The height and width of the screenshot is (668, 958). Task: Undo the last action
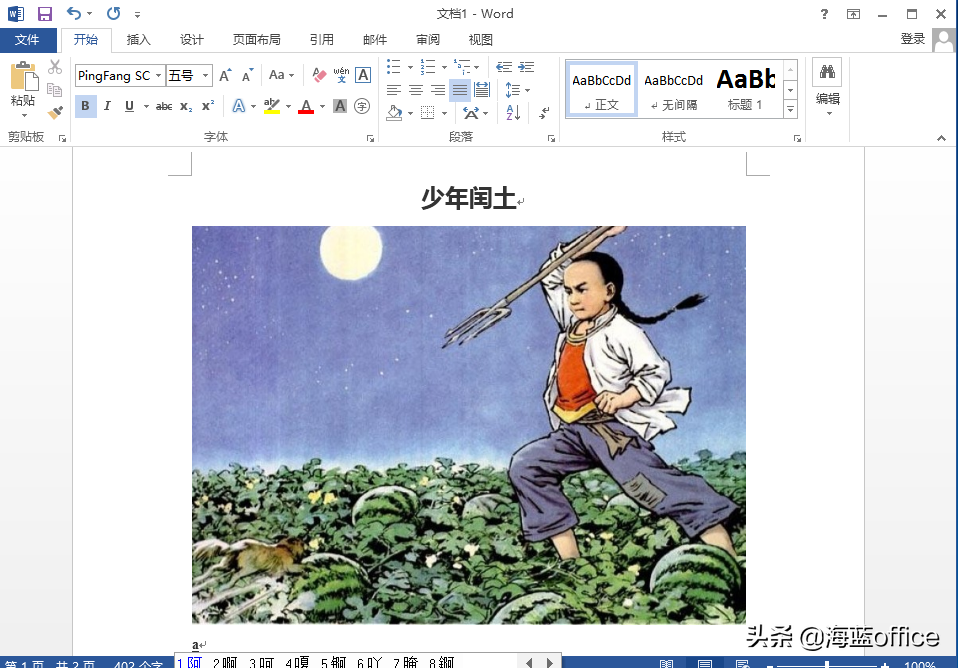74,13
